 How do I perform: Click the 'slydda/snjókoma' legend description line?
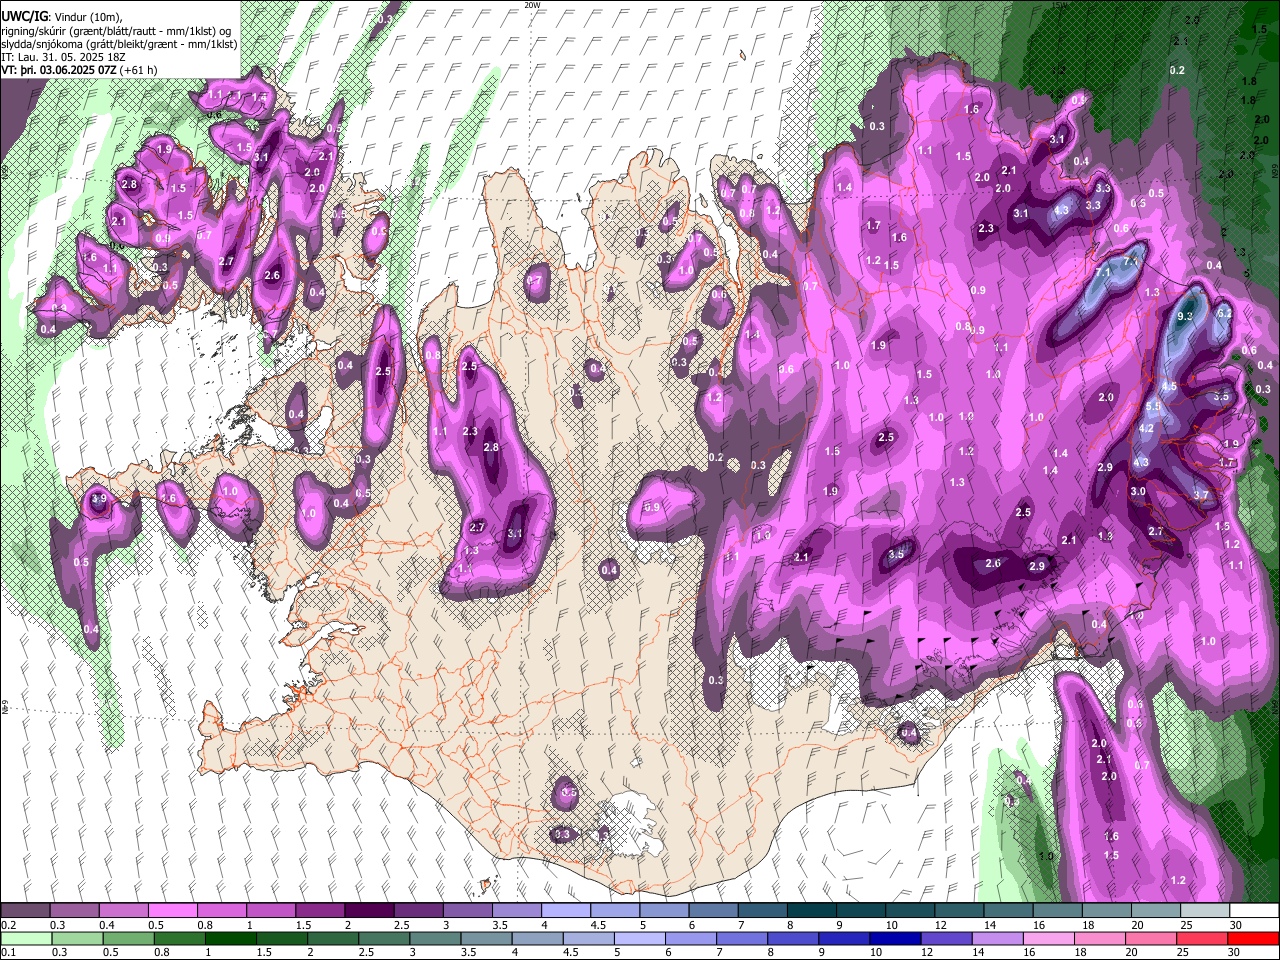click(119, 44)
